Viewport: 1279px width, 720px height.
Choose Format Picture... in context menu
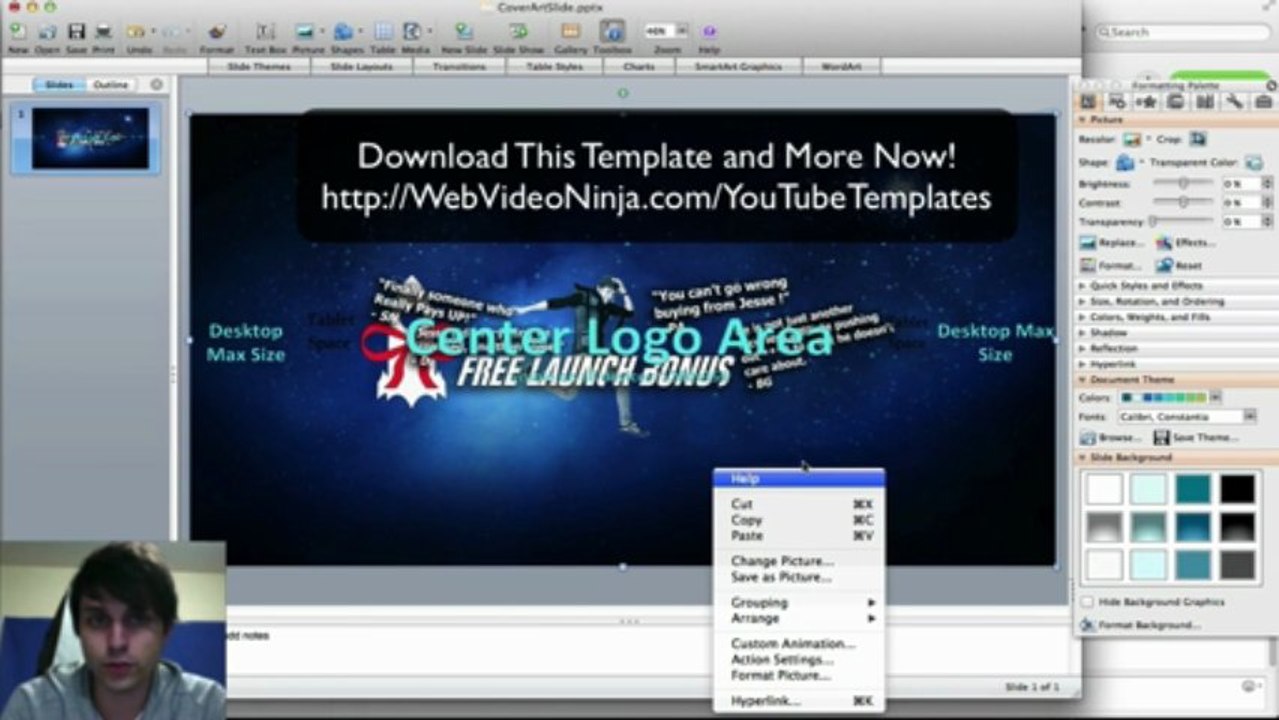coord(798,676)
